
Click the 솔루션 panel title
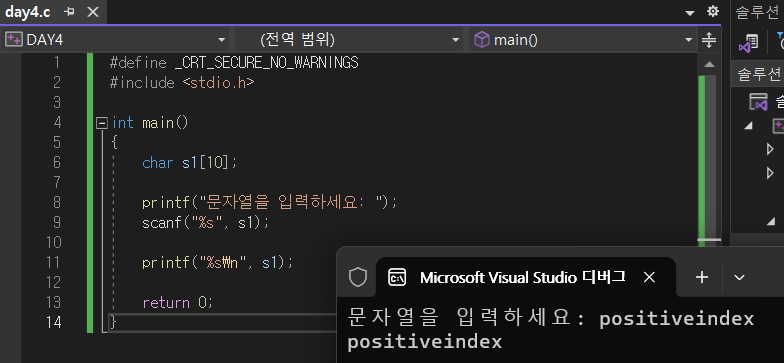(757, 12)
